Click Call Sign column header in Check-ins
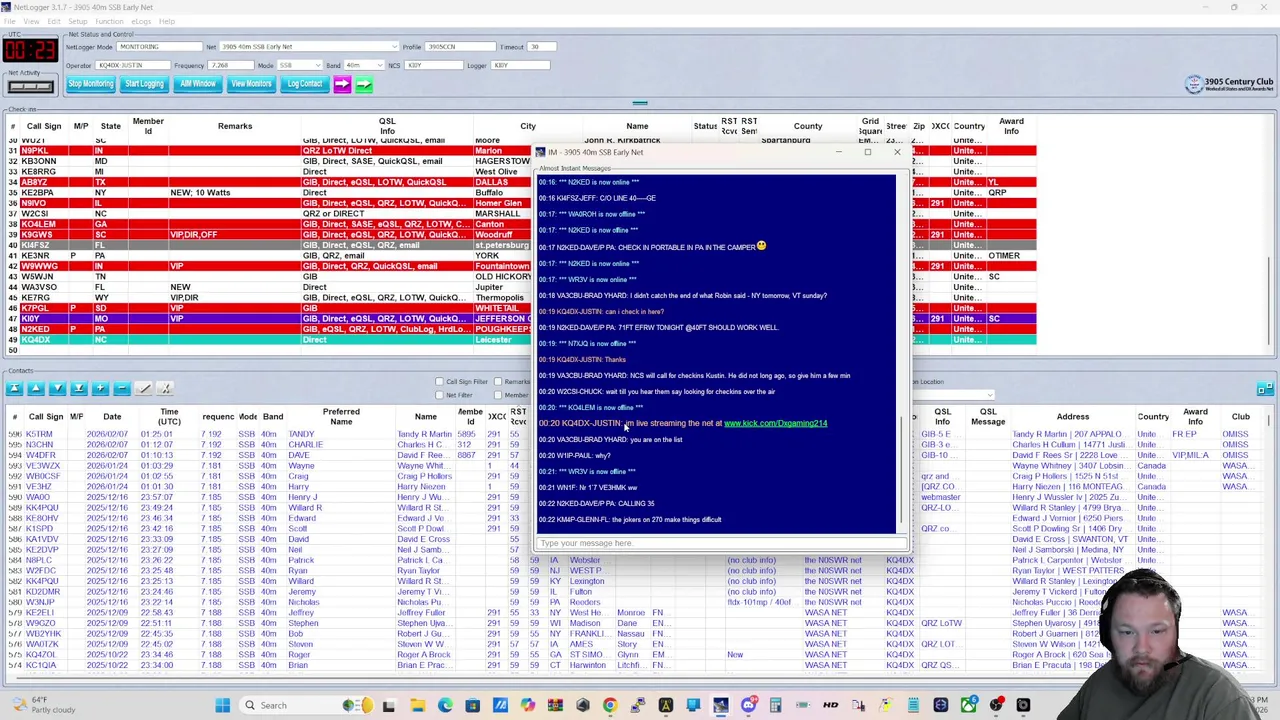The height and width of the screenshot is (720, 1280). pos(44,126)
